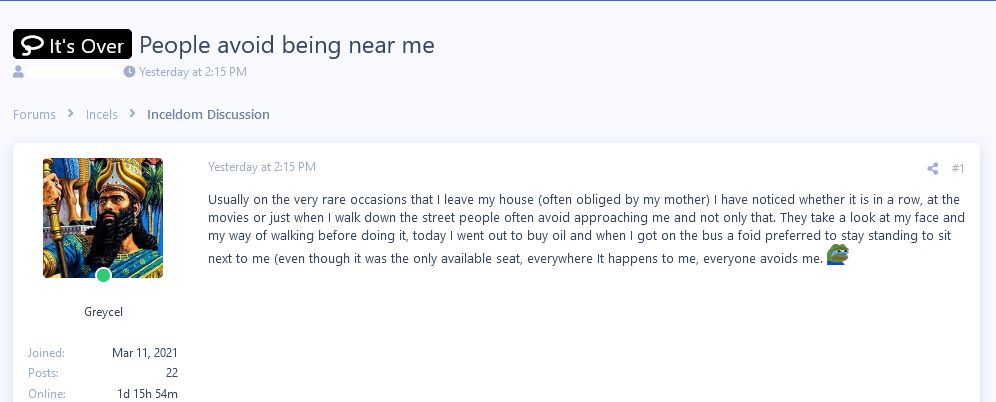Click the chevron arrow after Forums breadcrumb
The height and width of the screenshot is (402, 996).
71,114
